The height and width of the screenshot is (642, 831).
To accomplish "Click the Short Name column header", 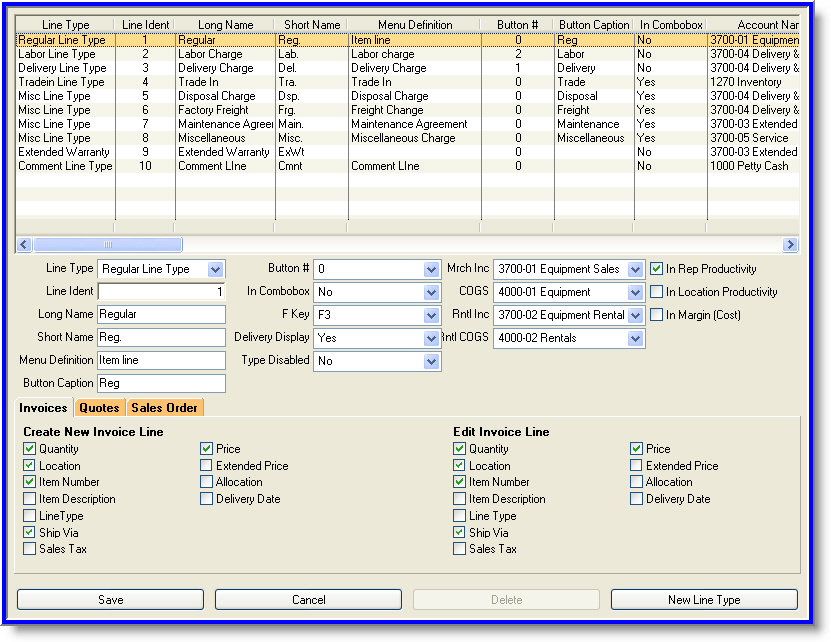I will tap(311, 24).
